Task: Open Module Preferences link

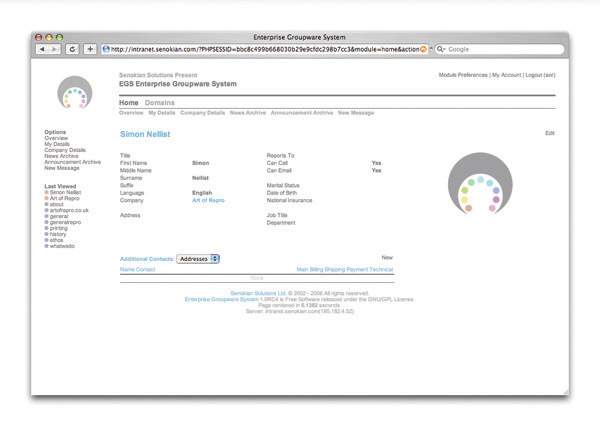Action: 463,75
